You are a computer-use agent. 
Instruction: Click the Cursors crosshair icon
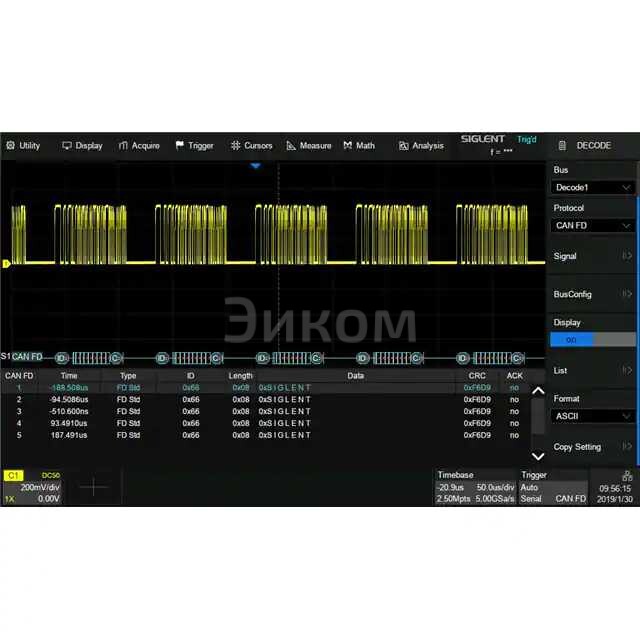pyautogui.click(x=235, y=145)
